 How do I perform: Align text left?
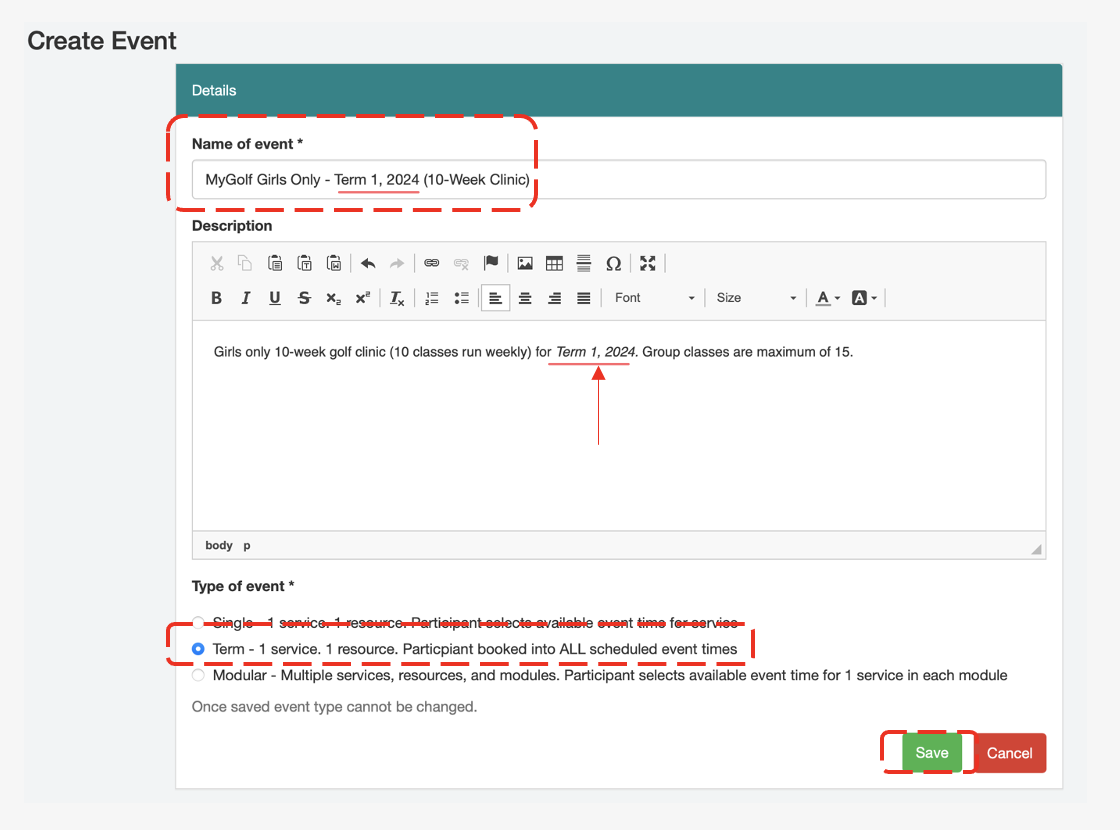495,298
